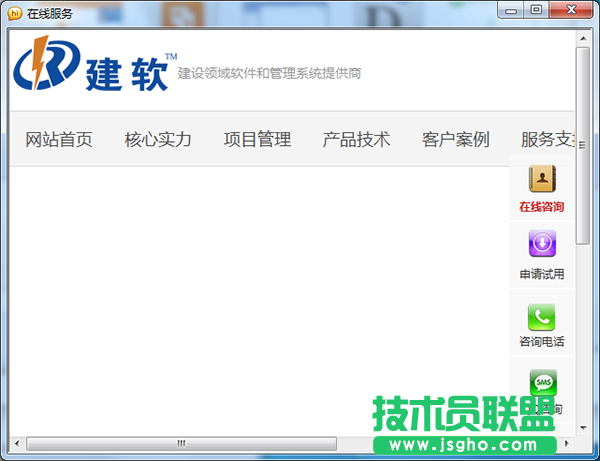The width and height of the screenshot is (600, 461).
Task: Click the green SMS message icon
Action: point(543,383)
